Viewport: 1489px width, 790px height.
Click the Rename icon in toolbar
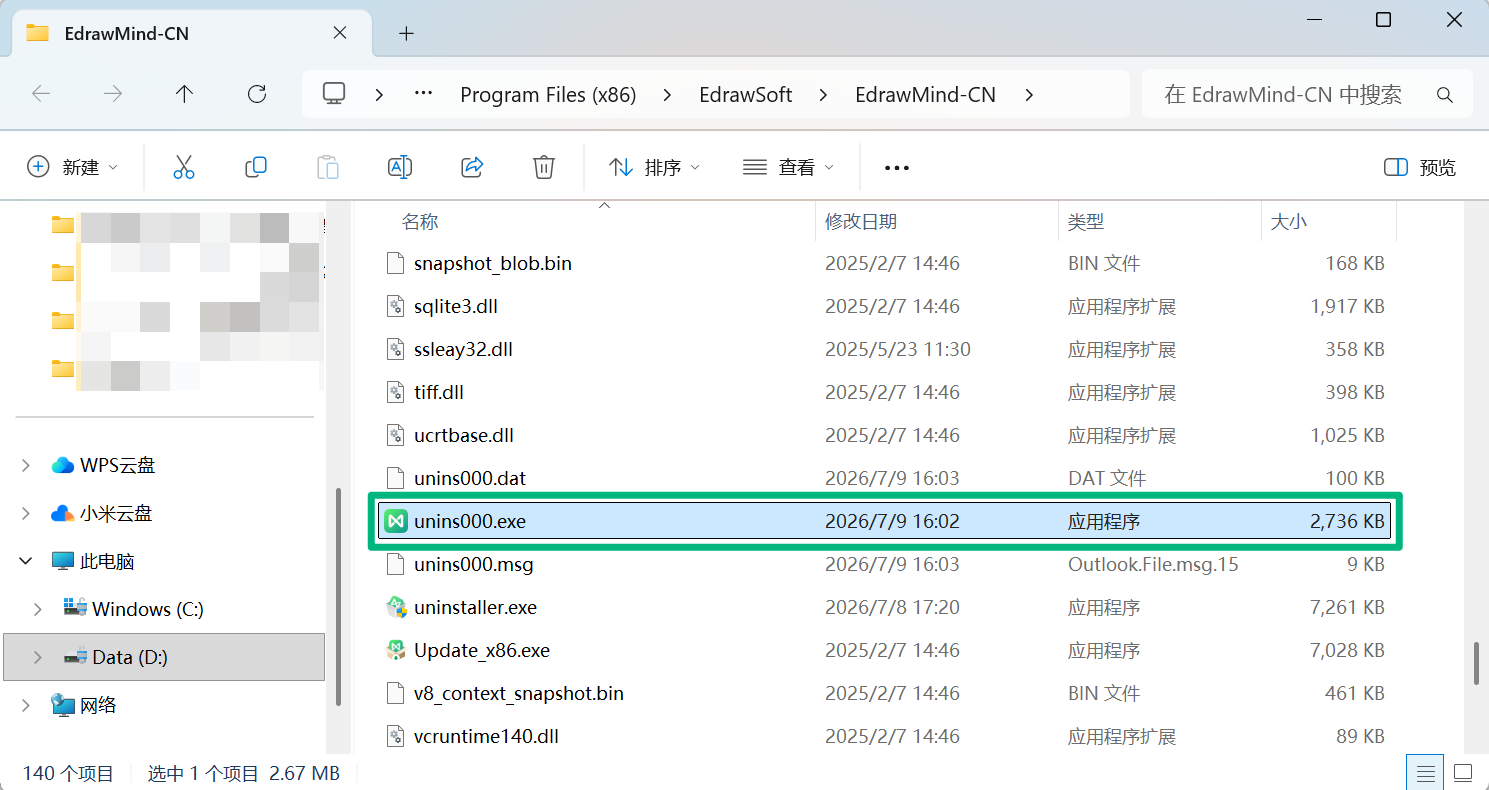(400, 167)
